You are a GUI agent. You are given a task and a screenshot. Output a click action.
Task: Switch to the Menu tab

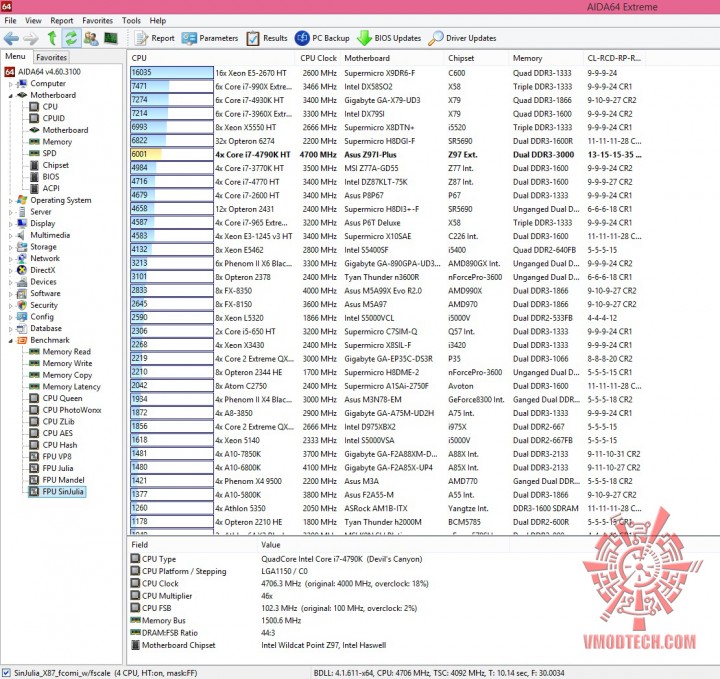point(15,56)
